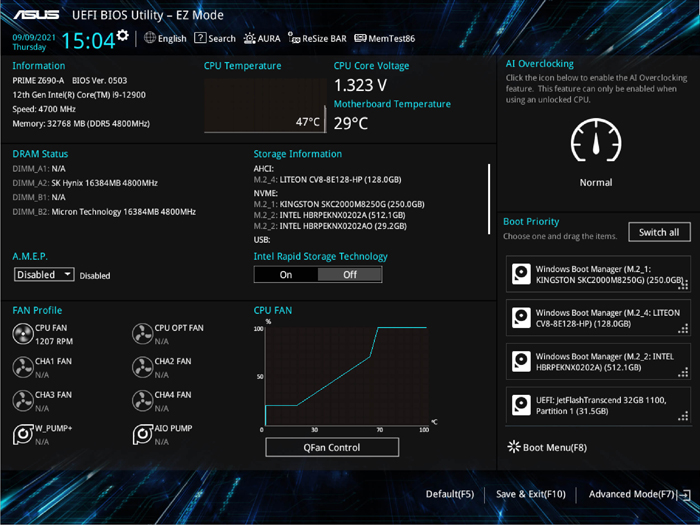
Task: Click the 'Speed: 4700 MHz' line
Action: coord(44,109)
